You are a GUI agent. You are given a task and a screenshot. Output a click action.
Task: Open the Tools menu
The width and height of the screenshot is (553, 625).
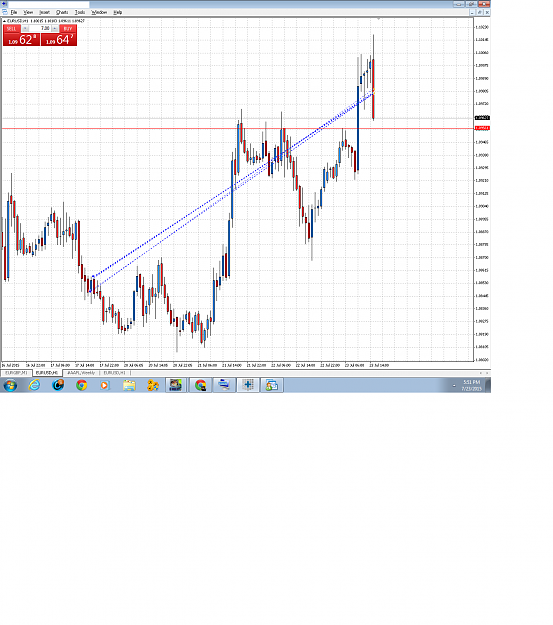pyautogui.click(x=80, y=12)
